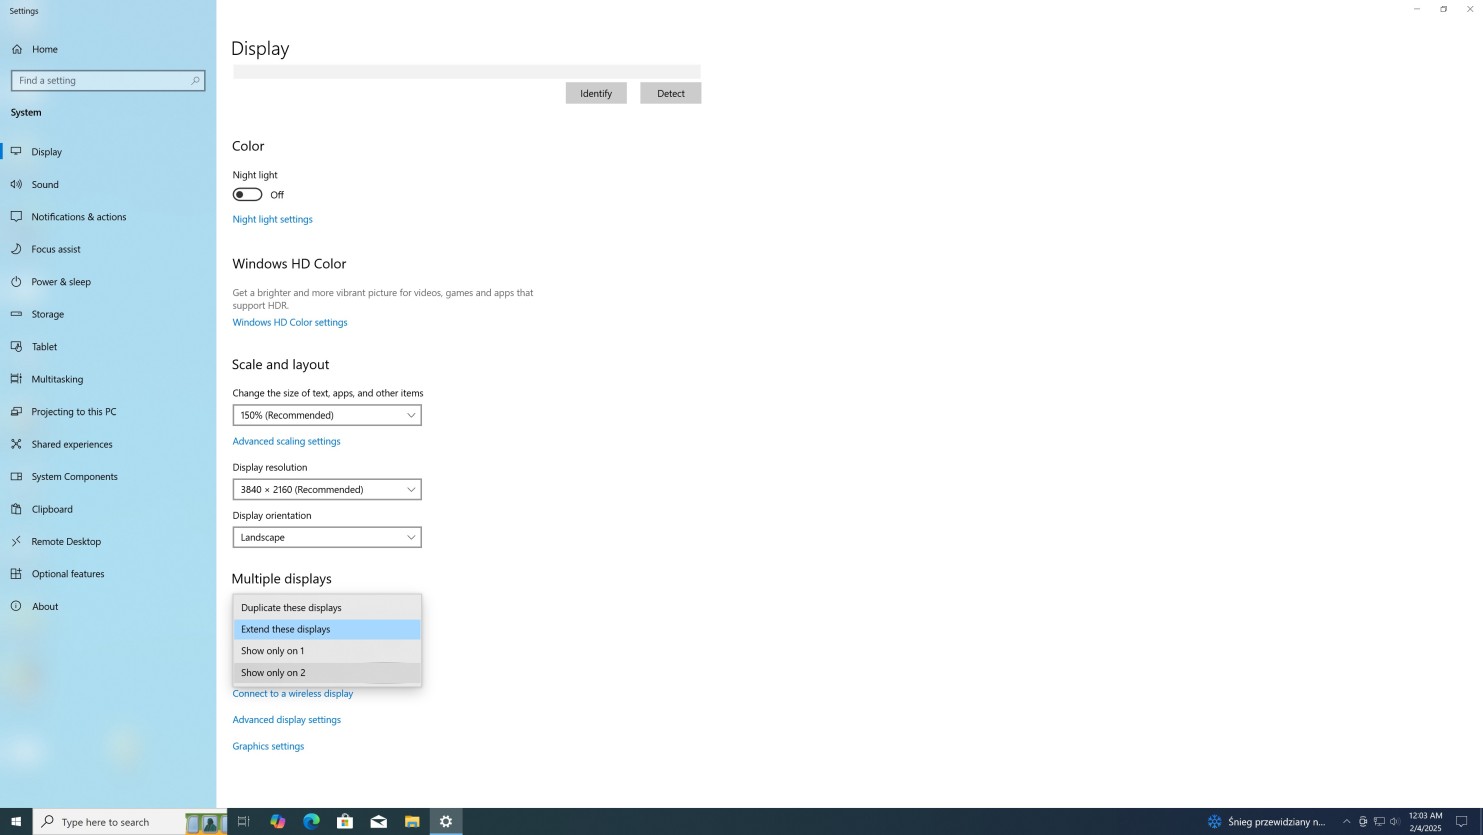Open Graphics settings link
Image resolution: width=1483 pixels, height=835 pixels.
(268, 747)
